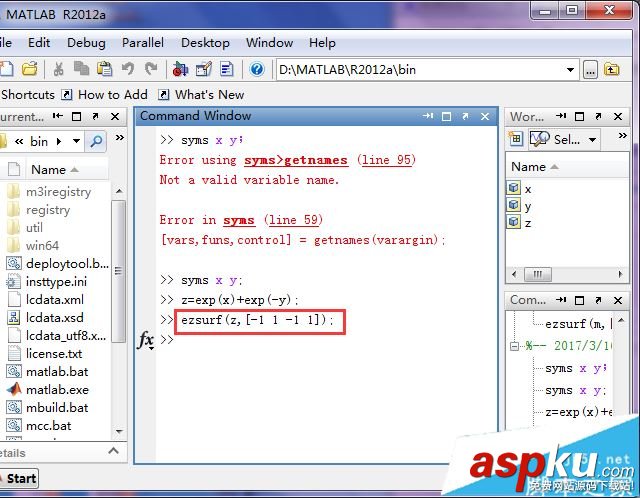Click the current directory path field
Screen dimensions: 640x498
tap(420, 70)
